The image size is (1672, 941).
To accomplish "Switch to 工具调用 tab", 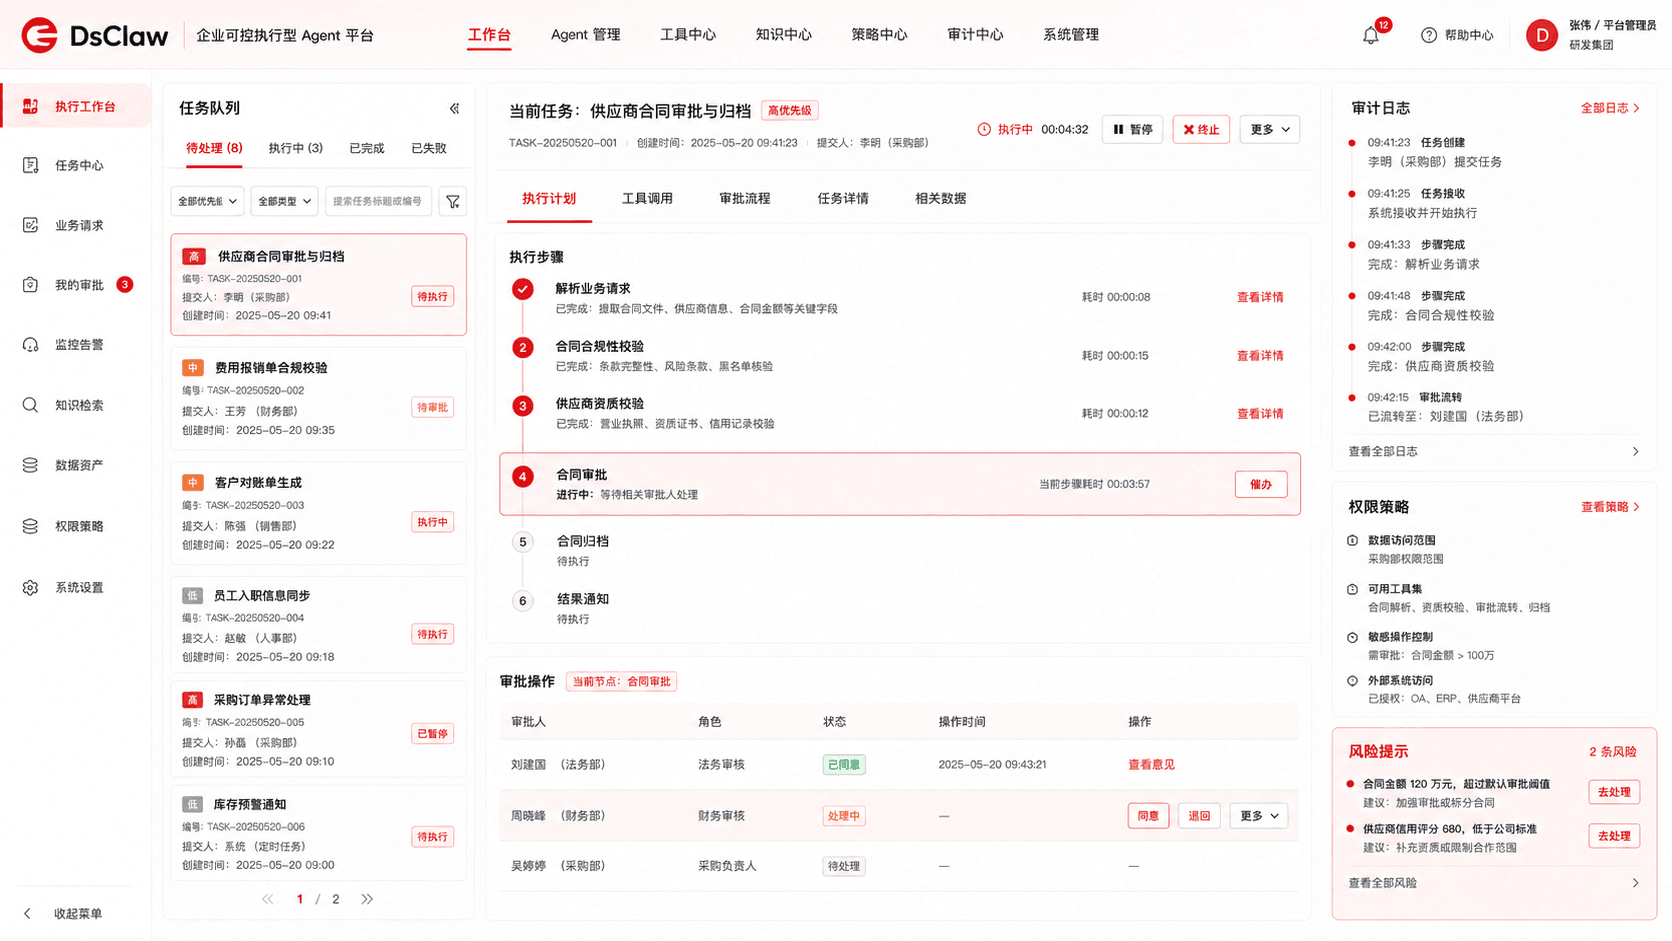I will (x=647, y=198).
